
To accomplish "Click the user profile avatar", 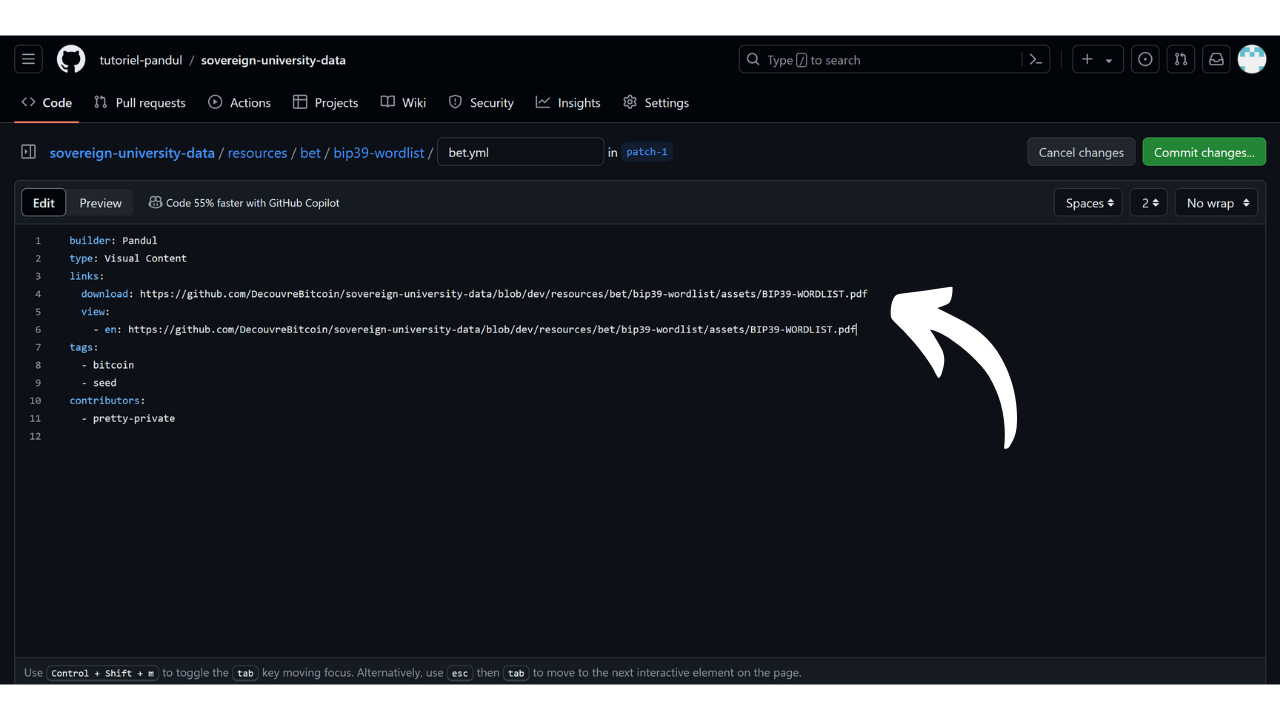I will [1252, 60].
